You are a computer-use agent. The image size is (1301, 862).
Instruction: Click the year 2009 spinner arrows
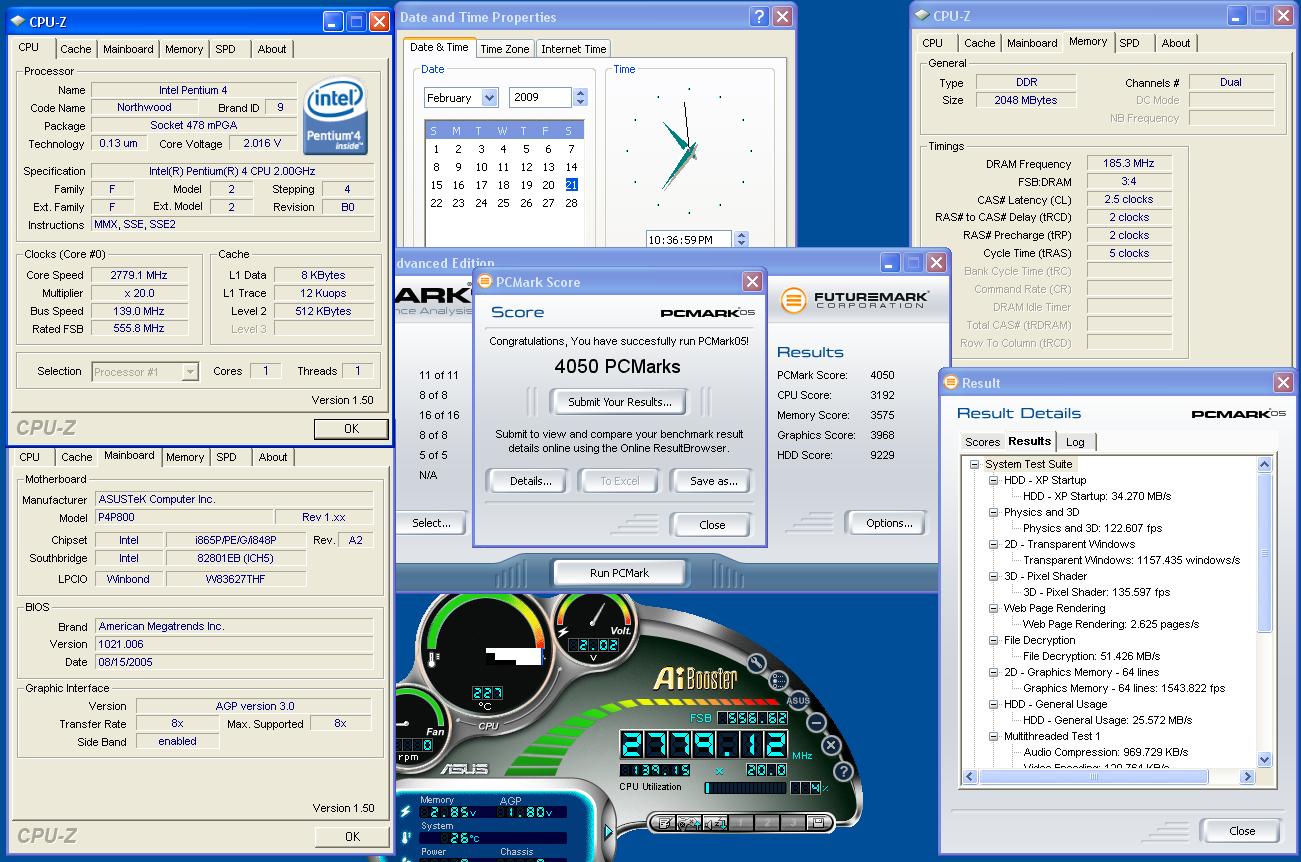581,98
